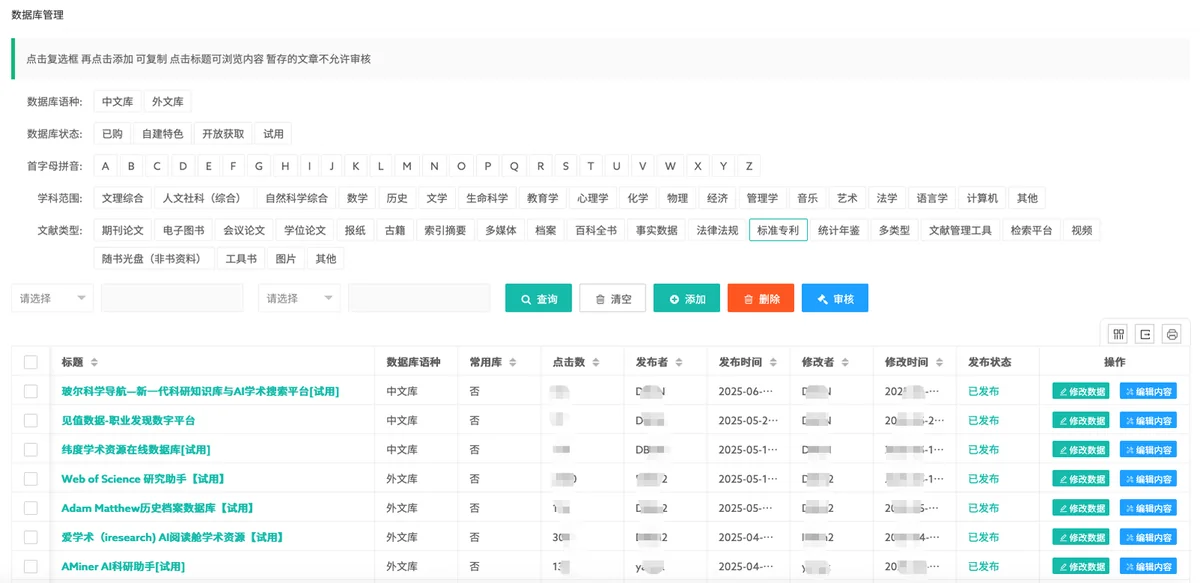Filter by 中文库 language
1200x583 pixels.
[117, 102]
